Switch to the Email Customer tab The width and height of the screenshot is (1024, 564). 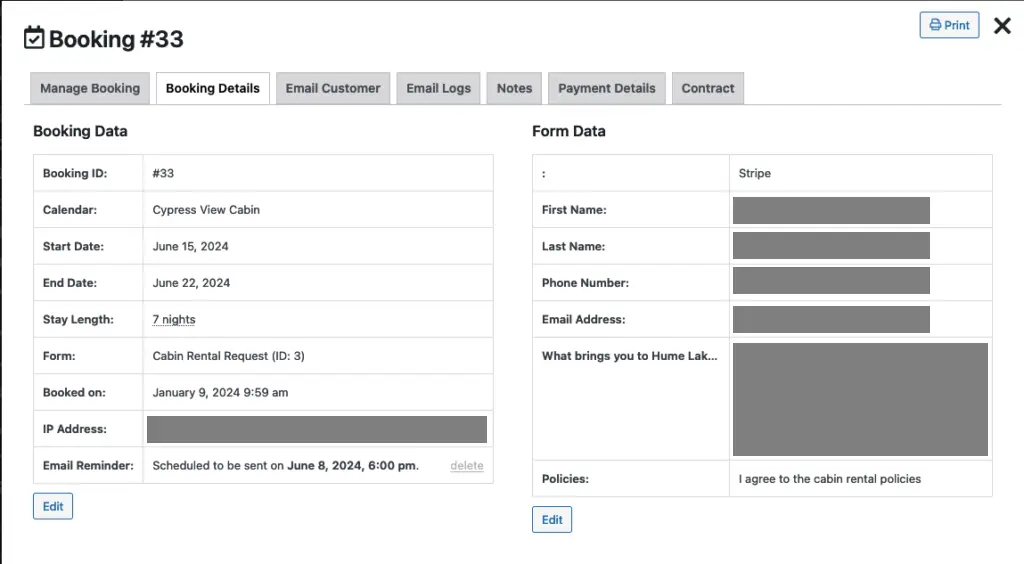tap(333, 88)
